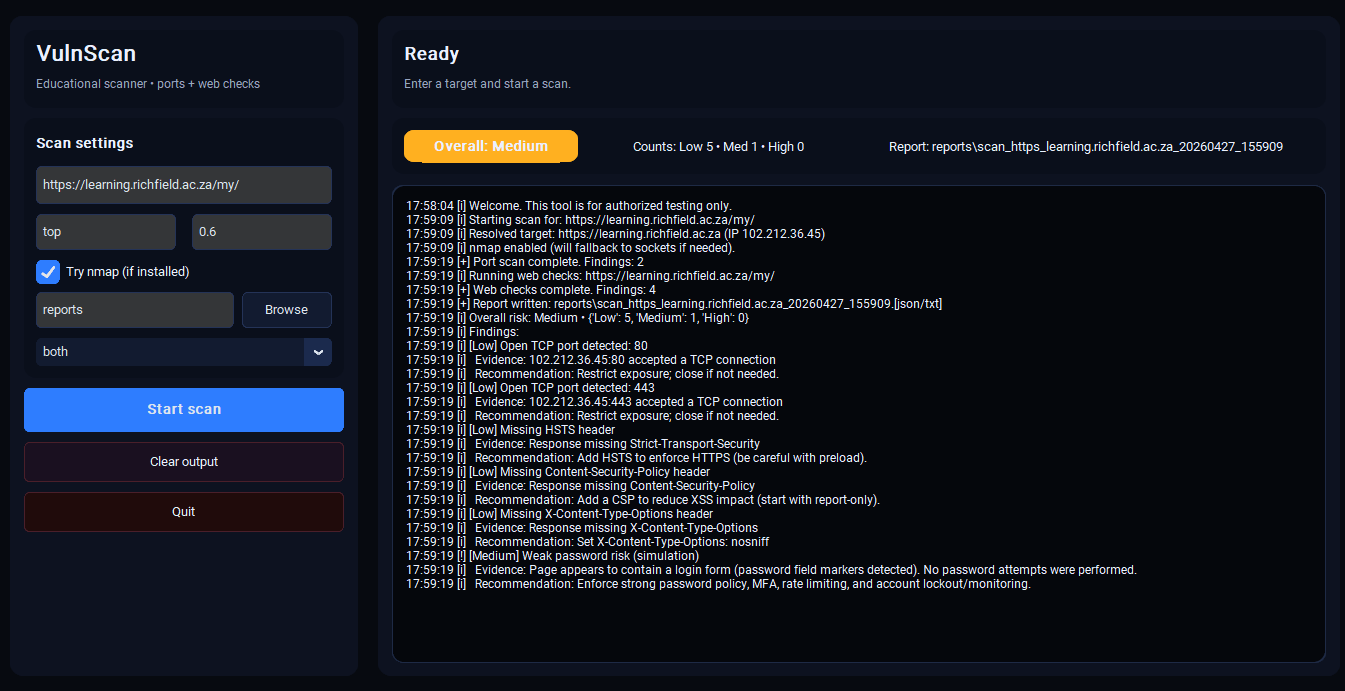Click the log line 'Resolved target' with IP
The width and height of the screenshot is (1345, 691).
tap(616, 234)
